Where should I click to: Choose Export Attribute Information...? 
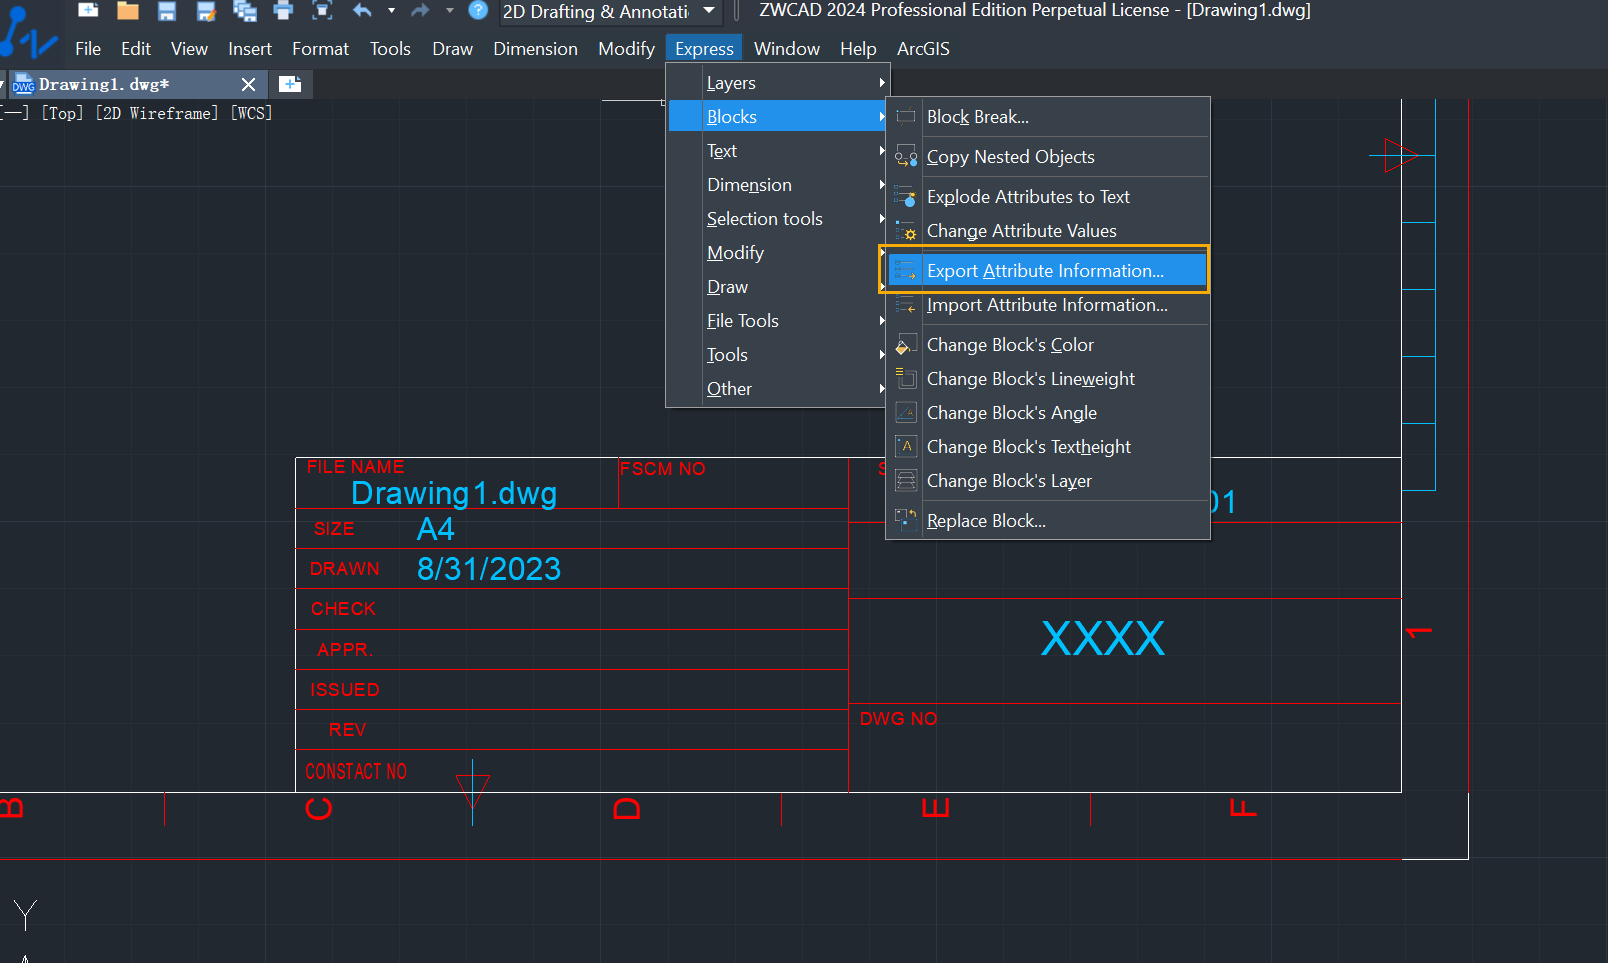(x=1048, y=271)
